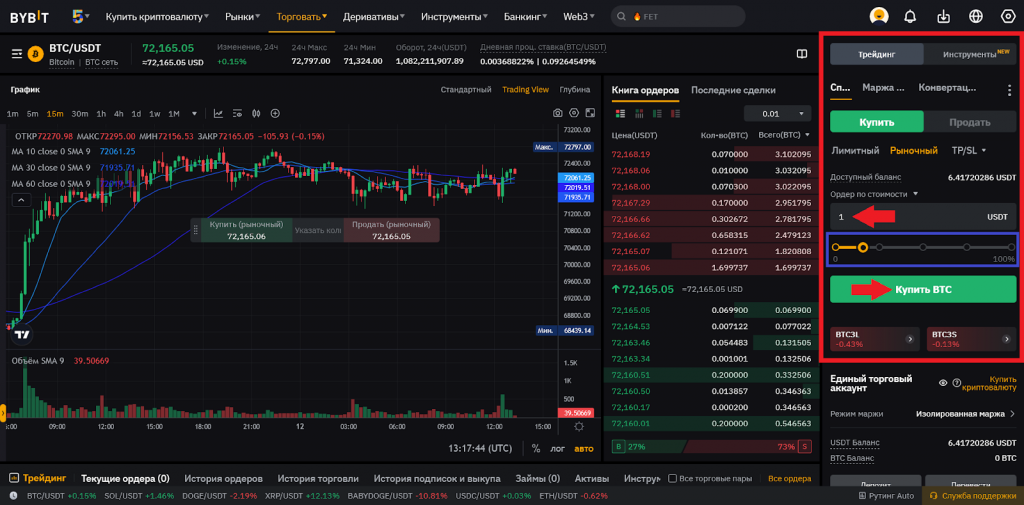The image size is (1024, 505).
Task: Take a chart screenshot with camera icon
Action: [x=558, y=114]
